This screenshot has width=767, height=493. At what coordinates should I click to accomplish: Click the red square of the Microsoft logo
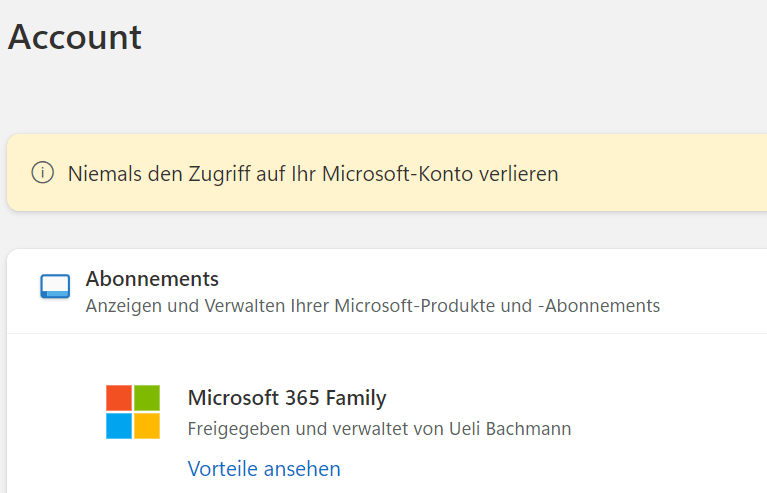(119, 398)
